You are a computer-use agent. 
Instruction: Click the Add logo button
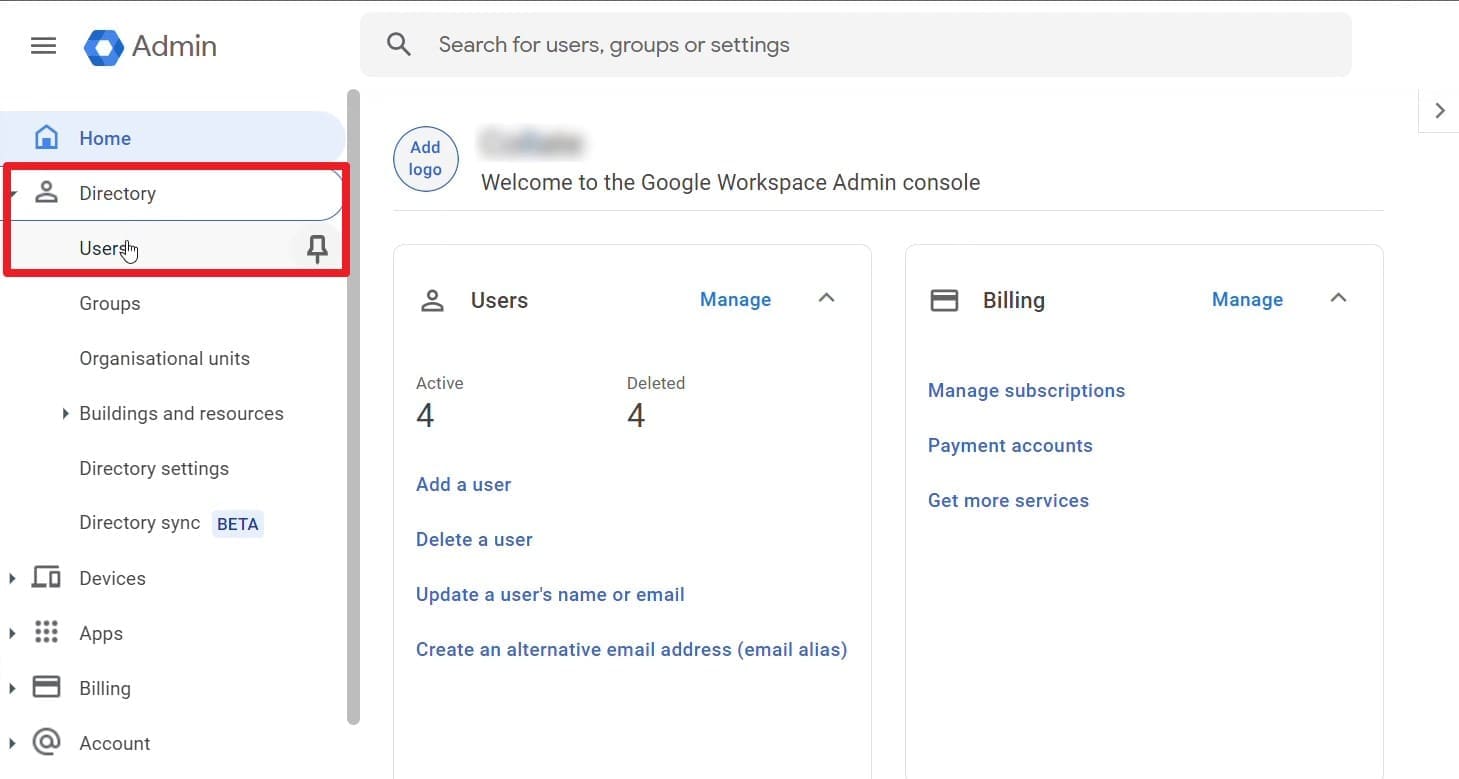tap(425, 158)
